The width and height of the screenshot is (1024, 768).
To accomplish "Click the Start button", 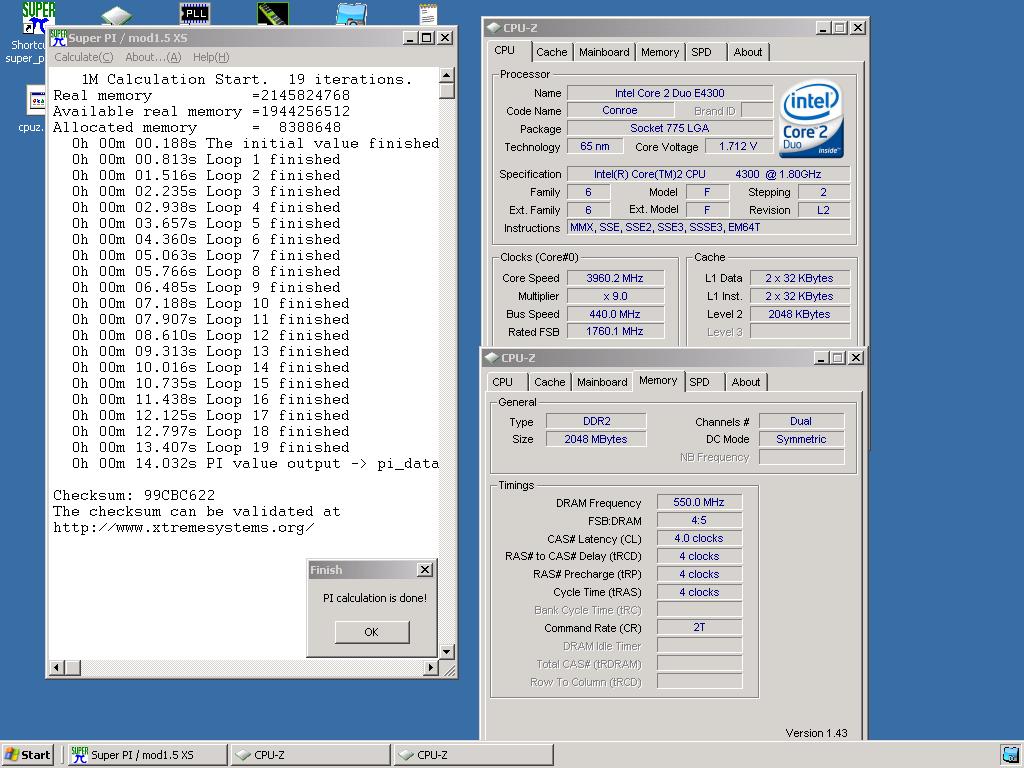I will [x=27, y=755].
